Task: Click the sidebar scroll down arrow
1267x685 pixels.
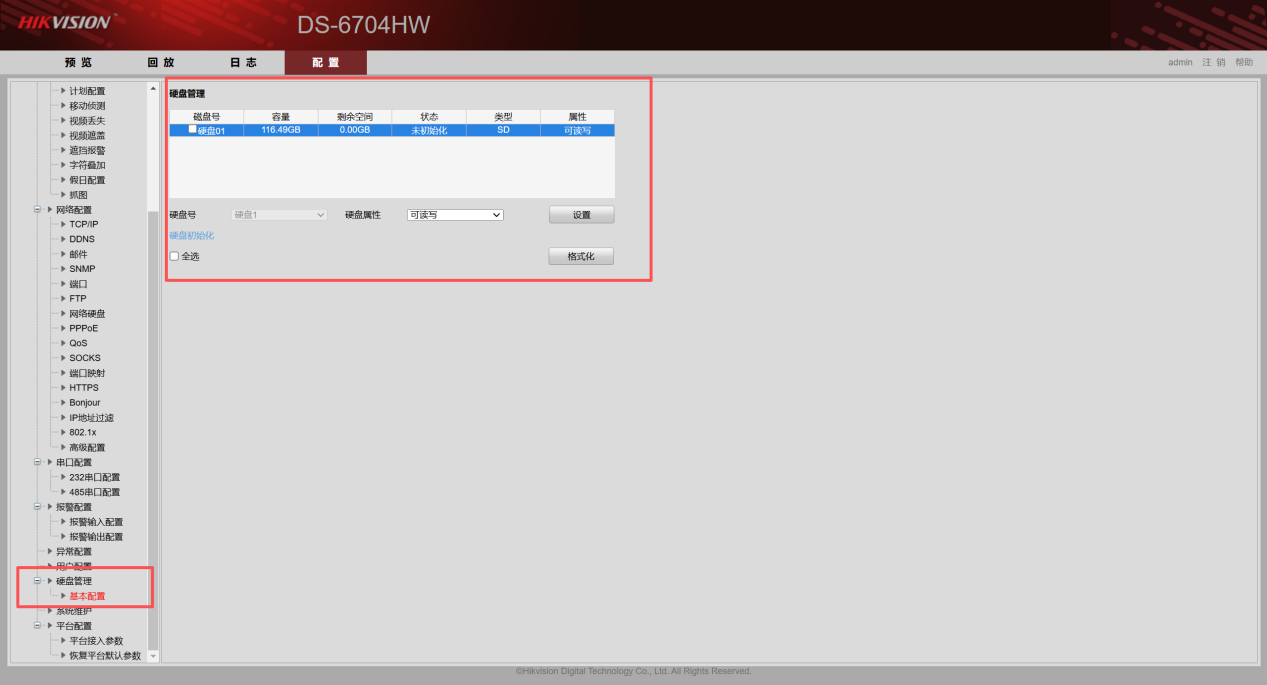Action: 153,656
